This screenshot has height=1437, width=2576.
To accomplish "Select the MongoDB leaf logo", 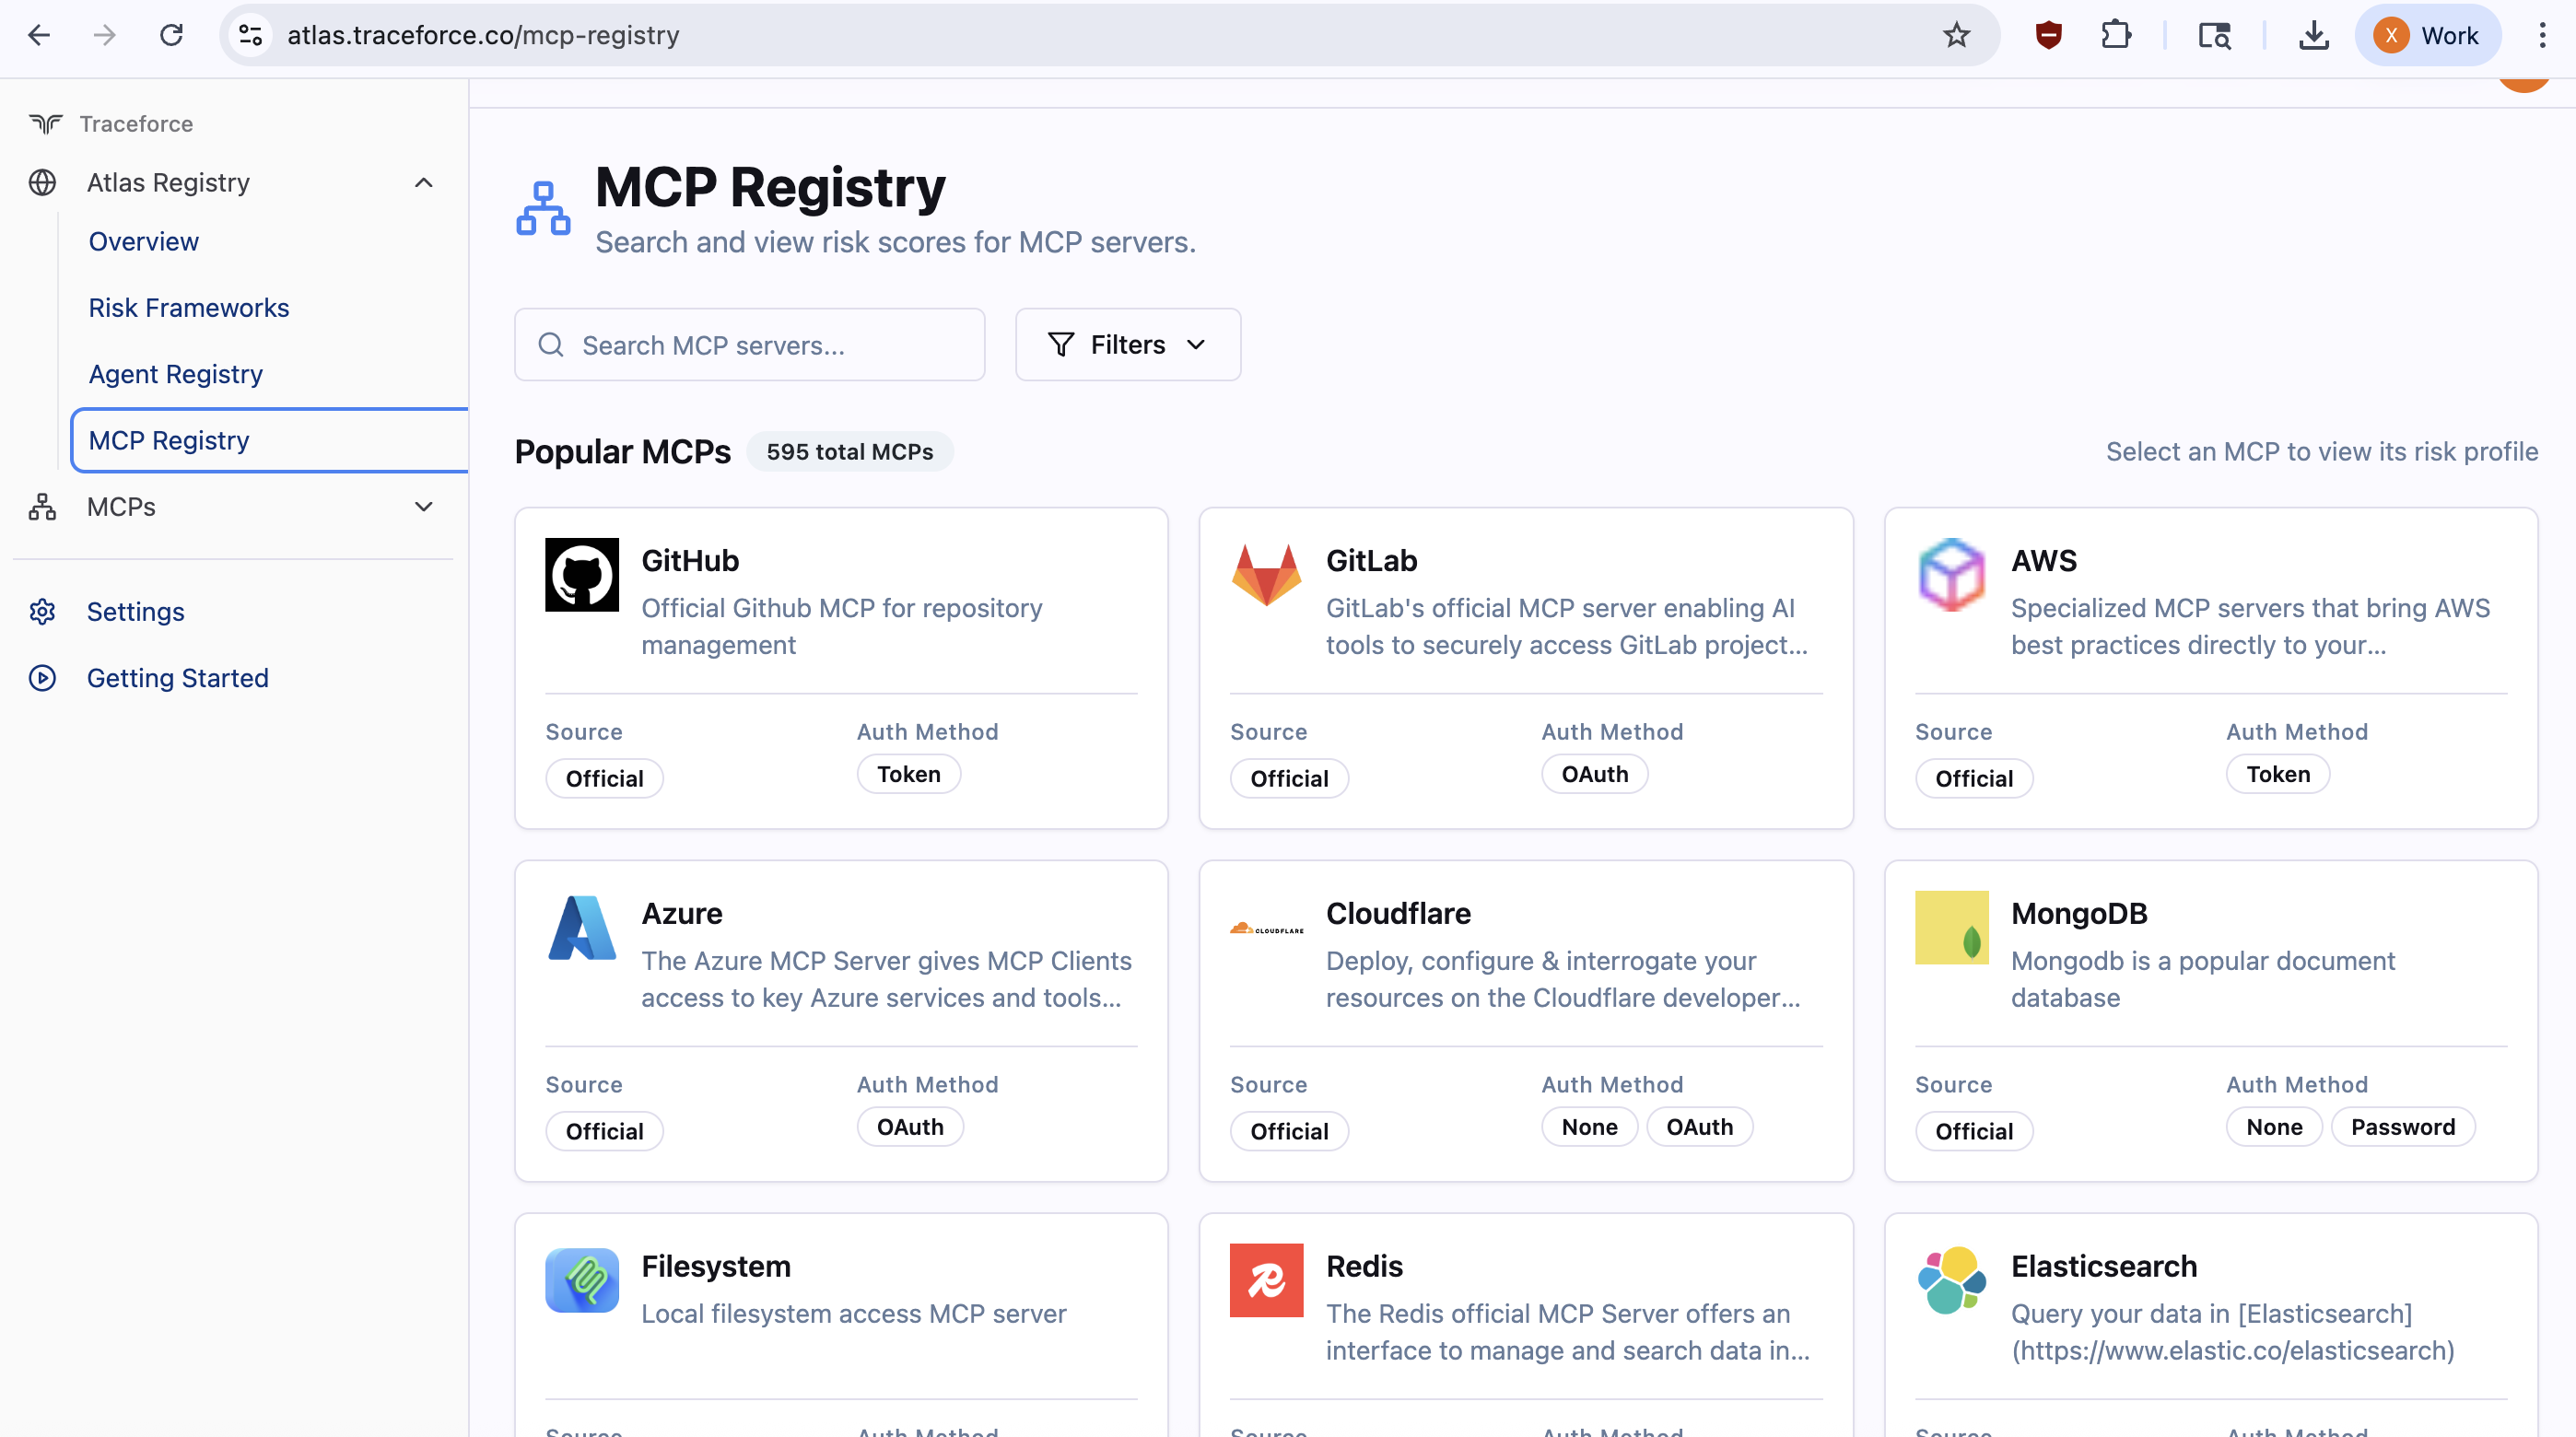I will click(1951, 927).
